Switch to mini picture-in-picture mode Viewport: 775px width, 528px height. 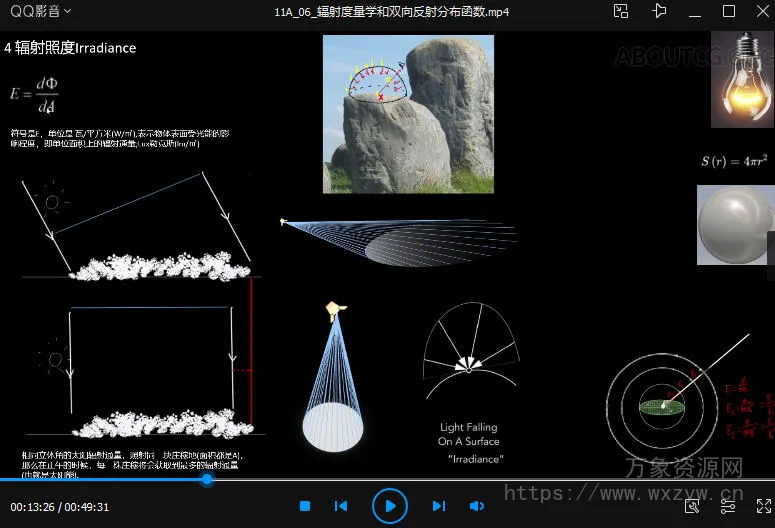point(621,12)
